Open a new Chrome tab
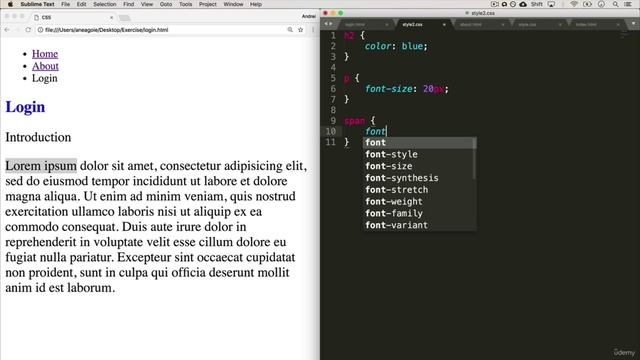This screenshot has width=640, height=360. 124,18
